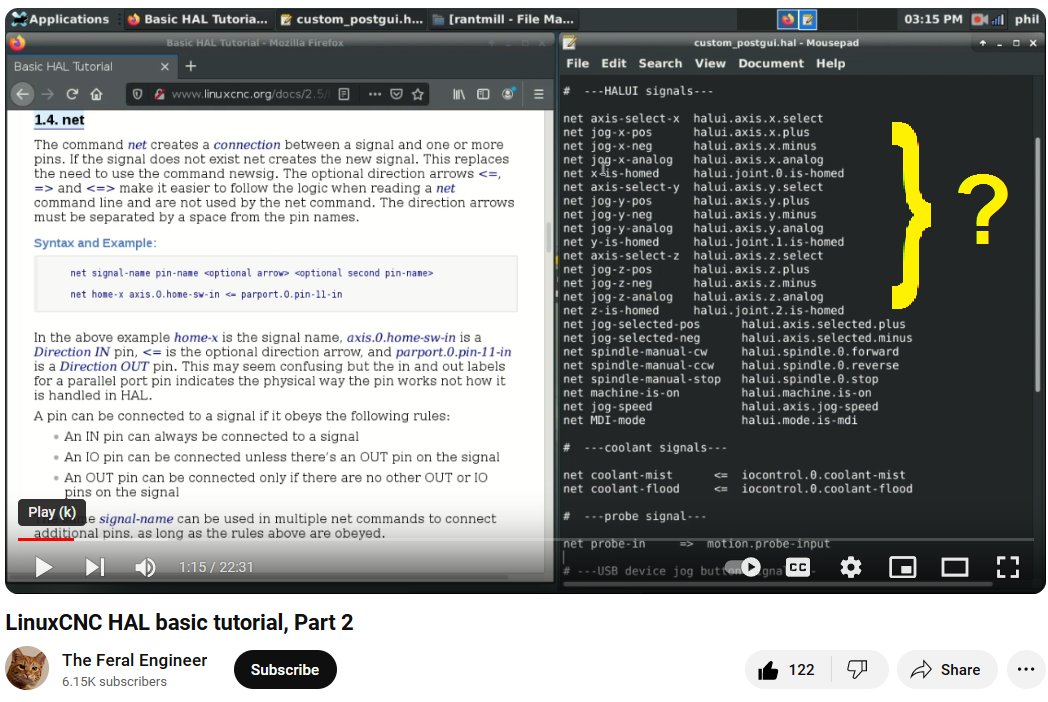Screen dimensions: 1048x702
Task: Seek on the red video progress bar
Action: pyautogui.click(x=45, y=539)
